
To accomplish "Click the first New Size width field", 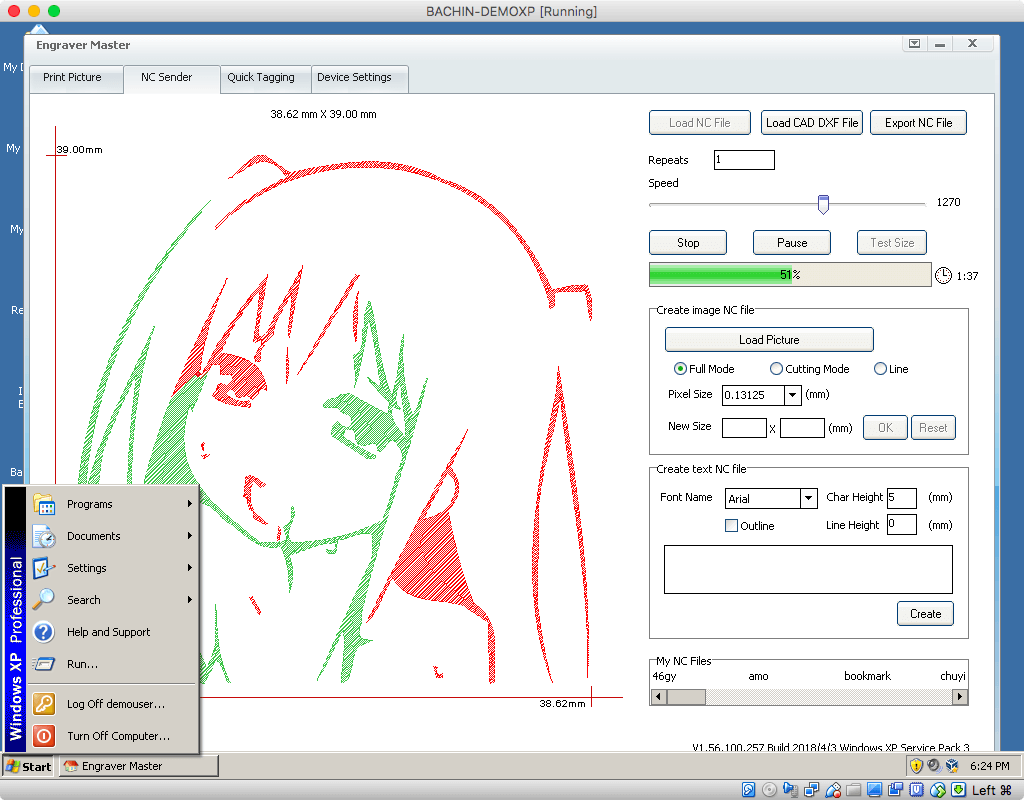I will tap(744, 428).
